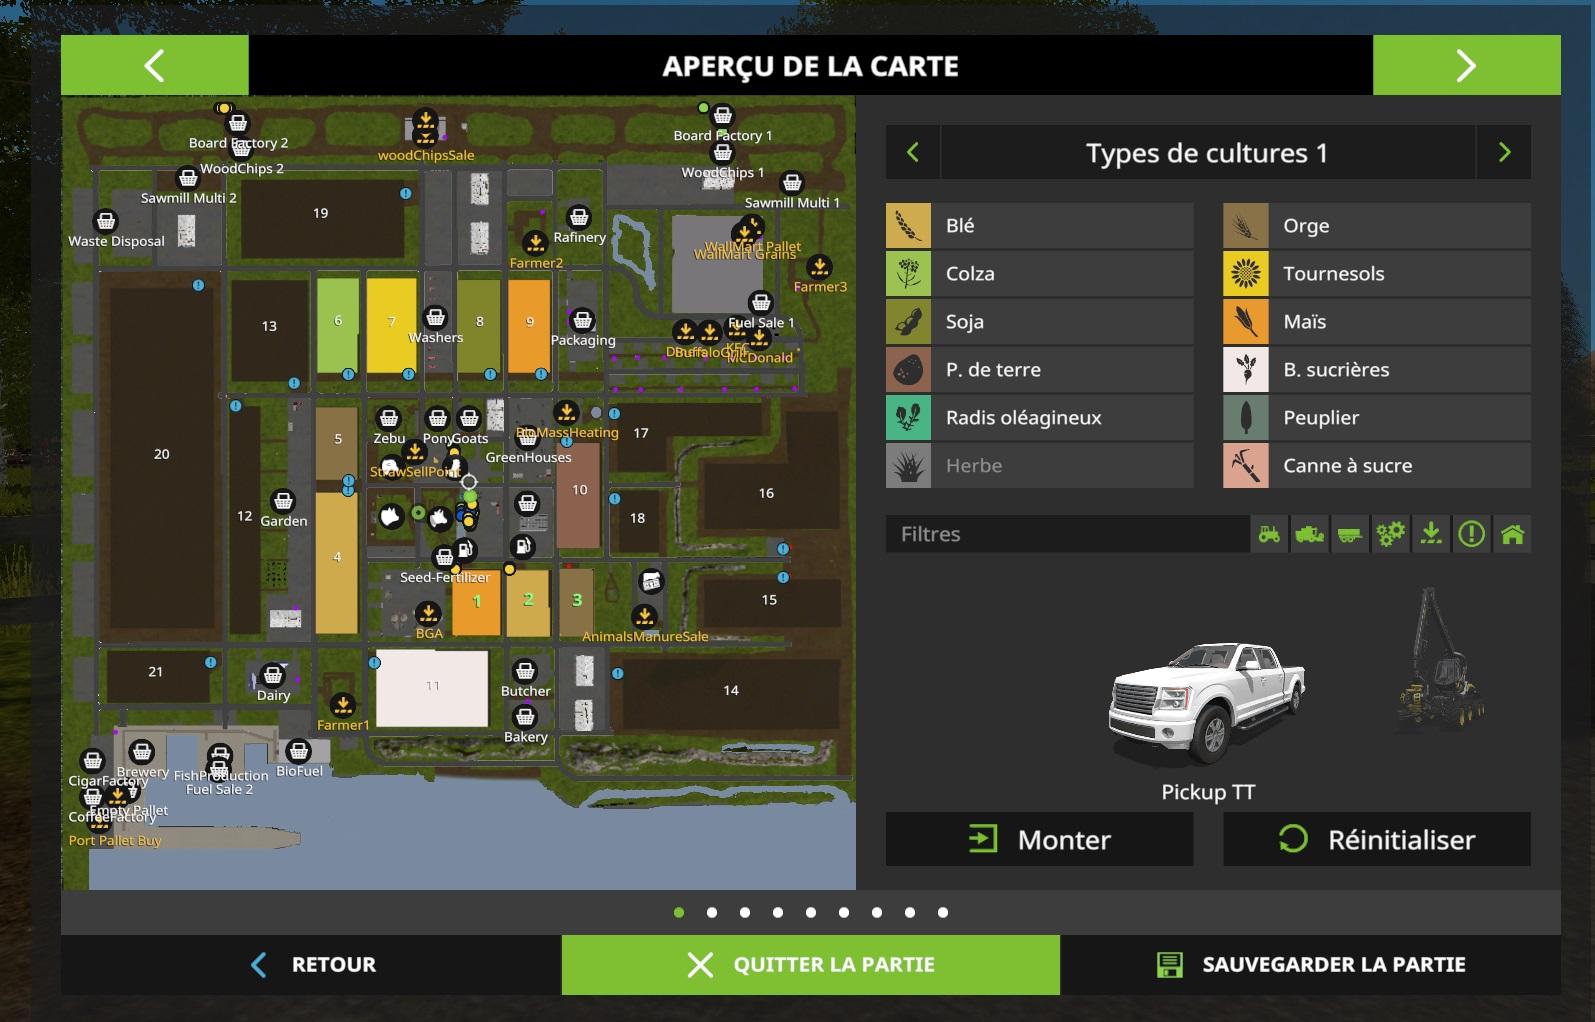Go to next crop types page

point(1504,152)
